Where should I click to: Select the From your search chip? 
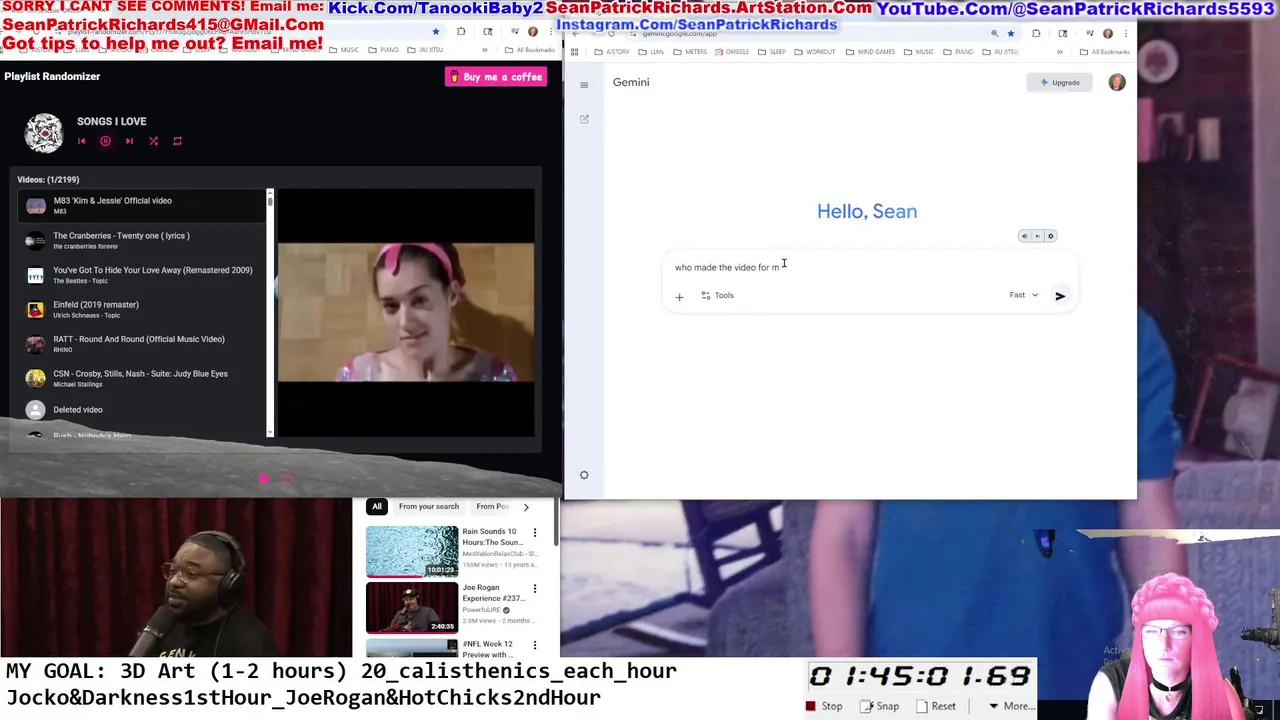point(429,507)
